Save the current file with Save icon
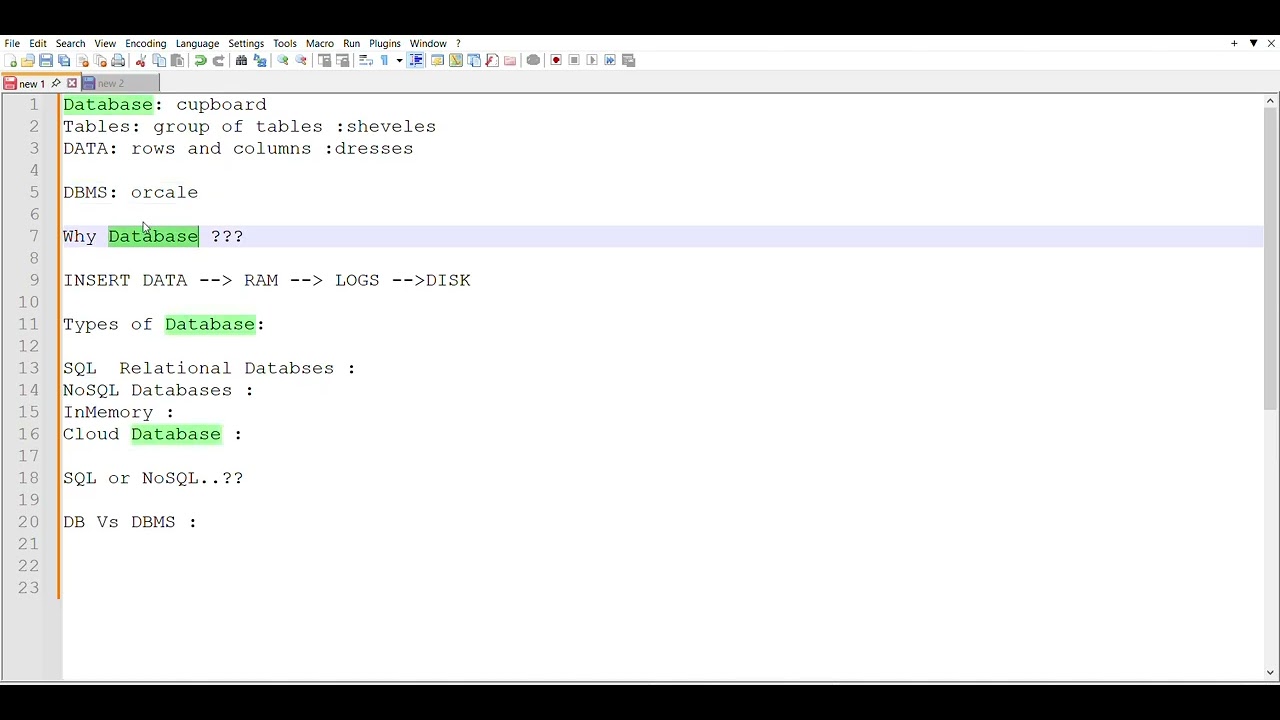Screen dimensions: 1280x720 pyautogui.click(x=46, y=60)
